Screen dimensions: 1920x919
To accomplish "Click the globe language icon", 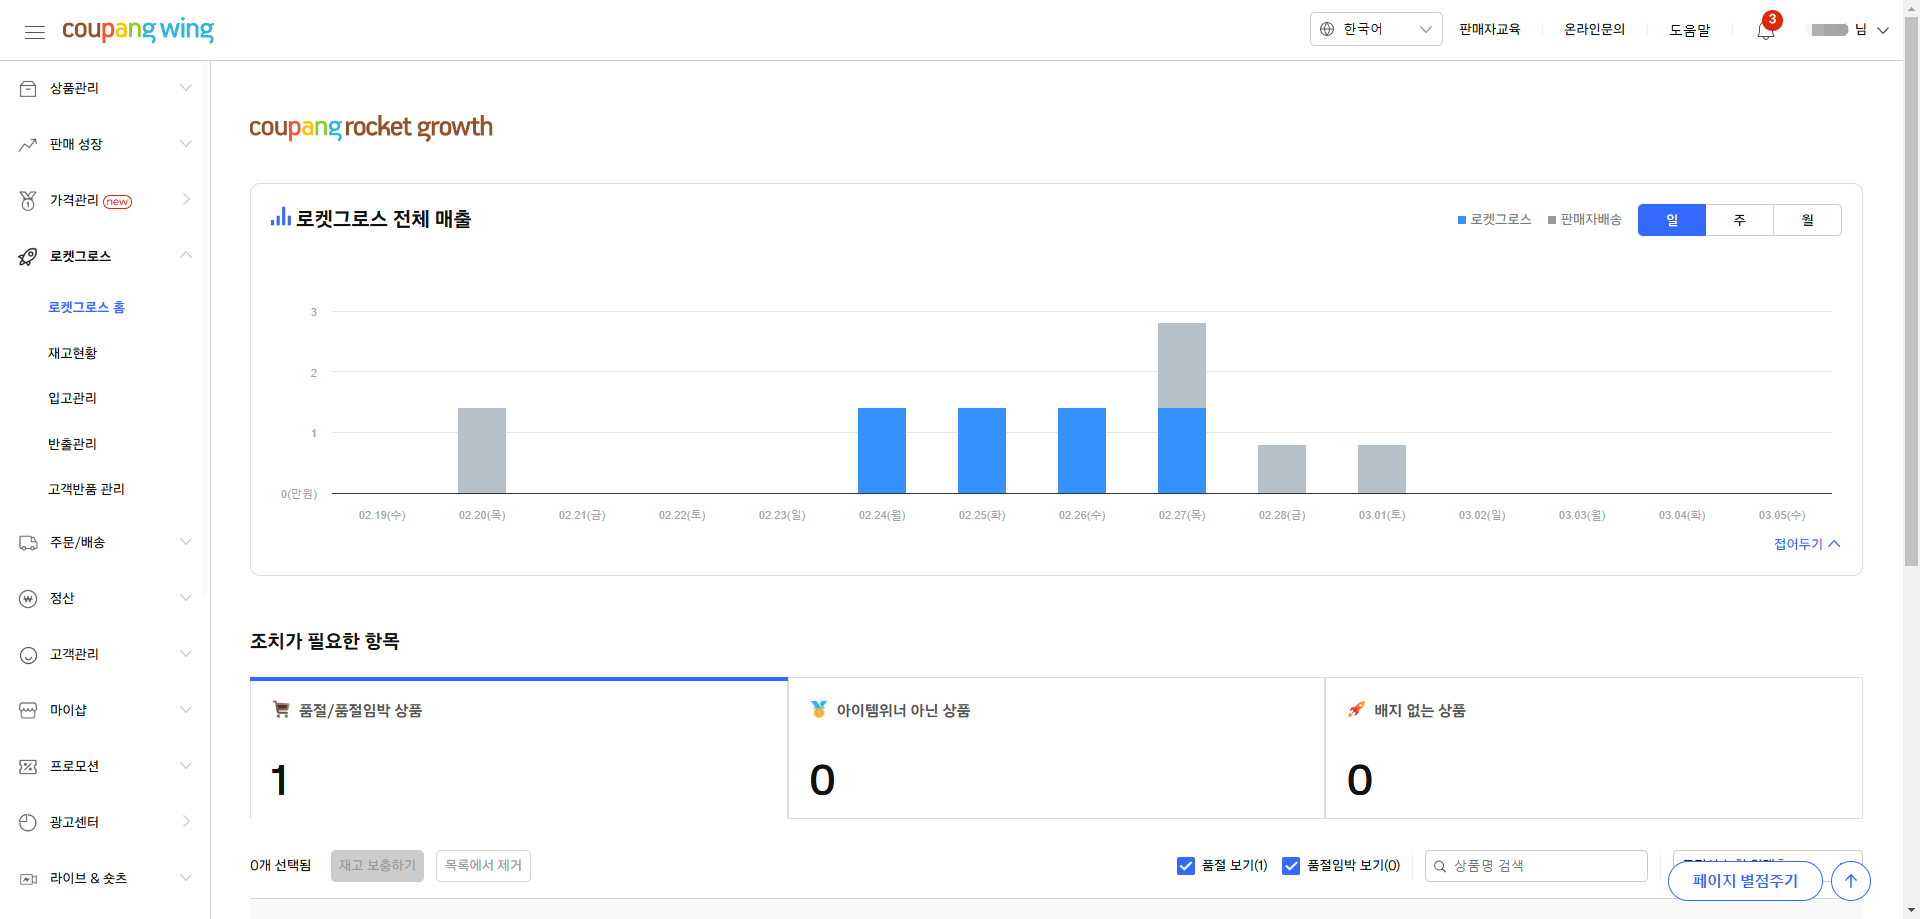I will 1327,29.
